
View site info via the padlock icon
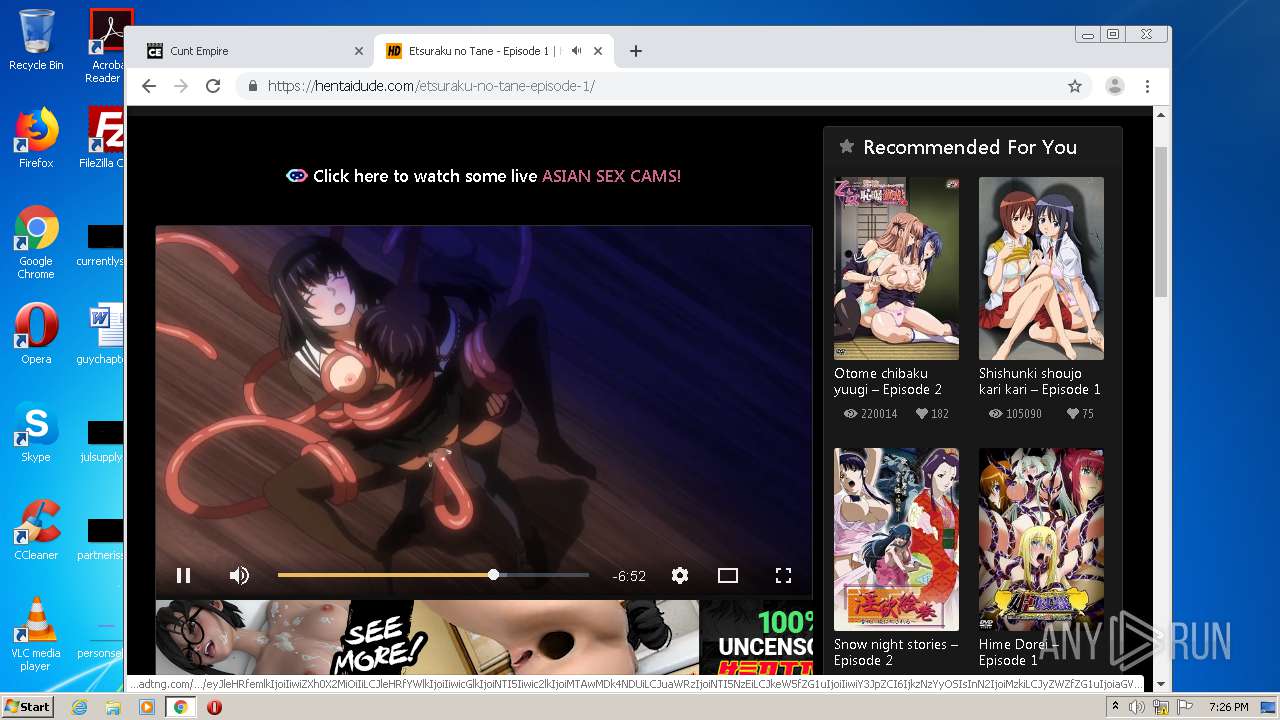pos(253,86)
